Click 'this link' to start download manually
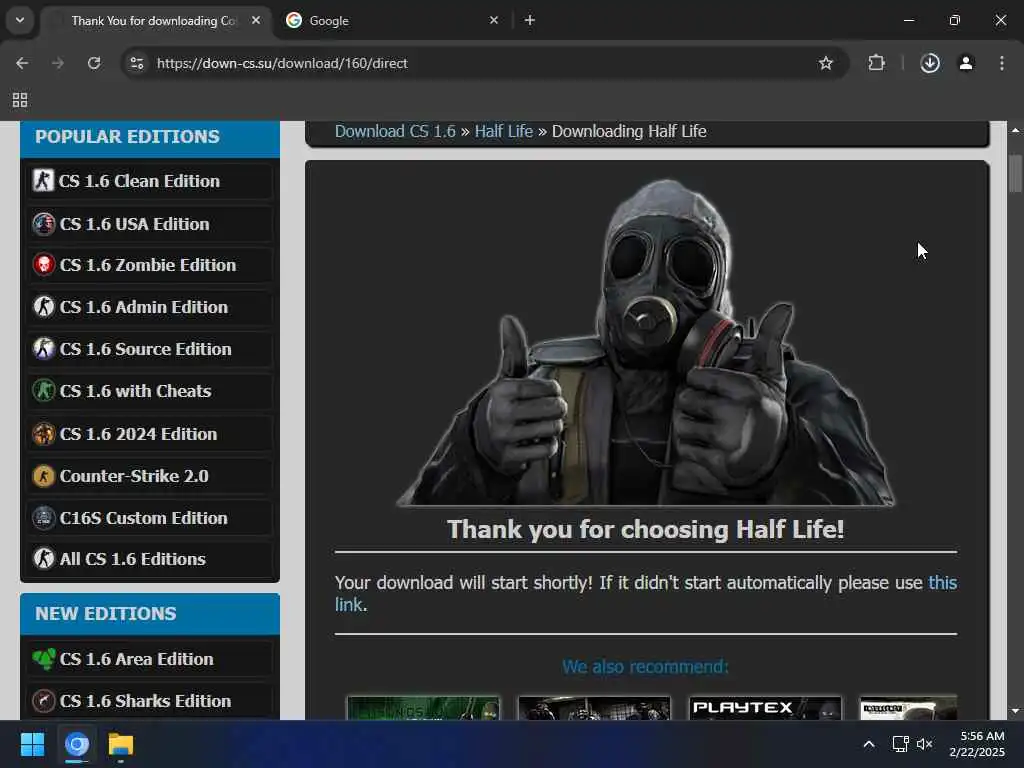 (x=943, y=583)
